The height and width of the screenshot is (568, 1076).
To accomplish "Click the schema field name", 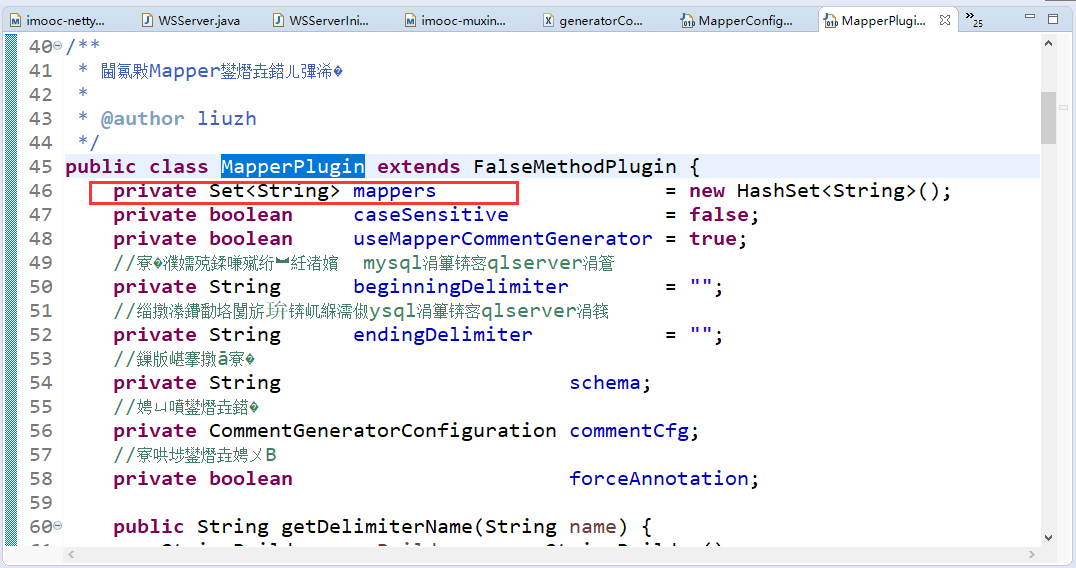I will pos(605,383).
